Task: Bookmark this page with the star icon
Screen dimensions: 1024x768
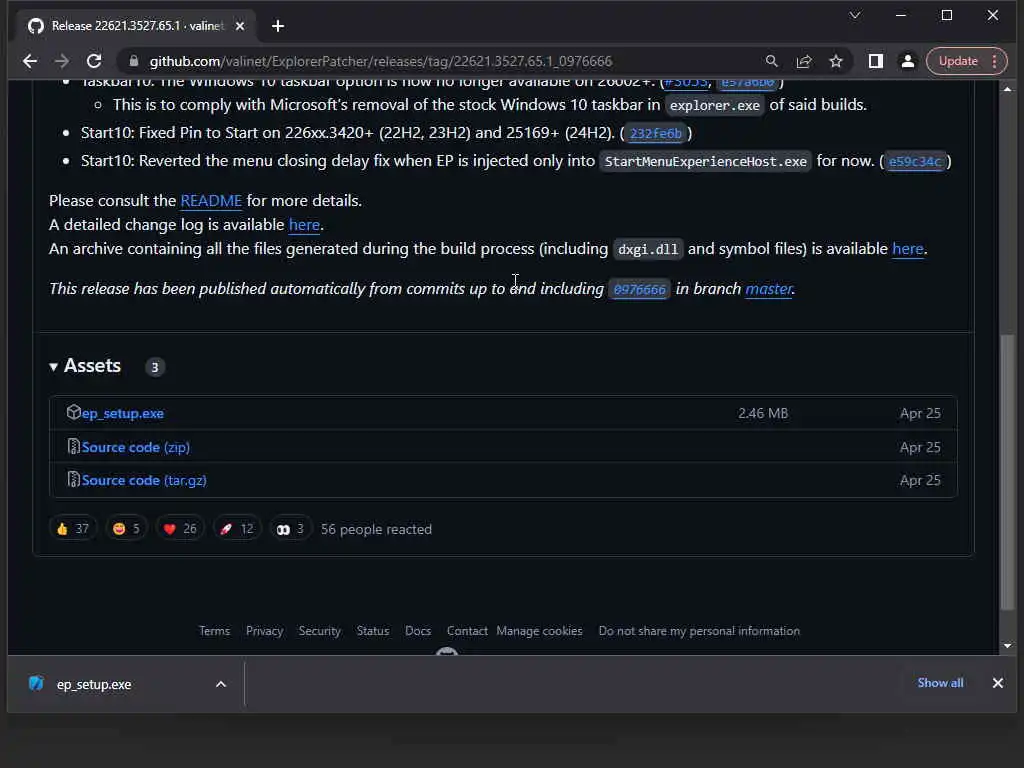Action: pos(836,61)
